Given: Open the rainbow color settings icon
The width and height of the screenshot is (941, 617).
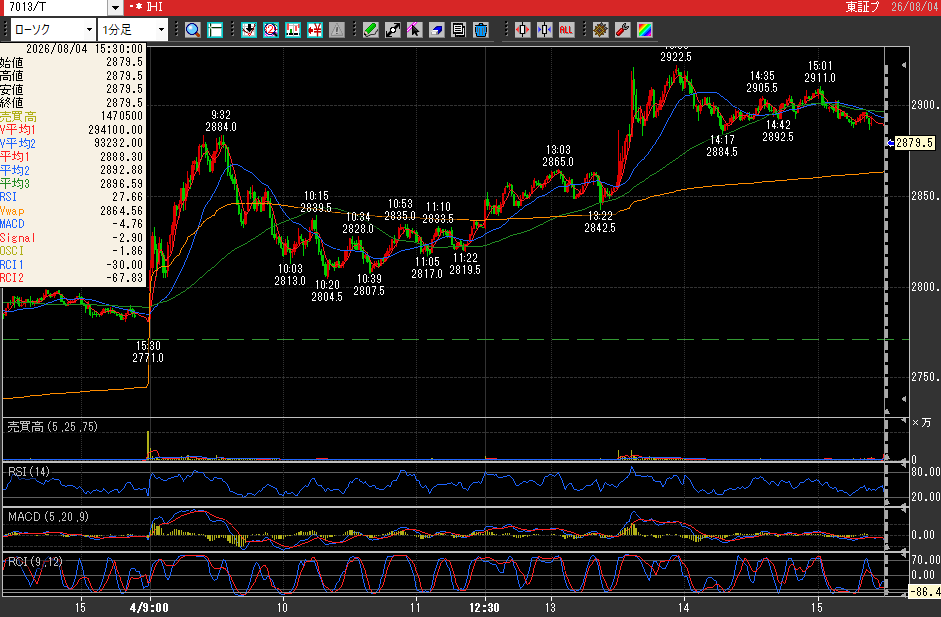Looking at the screenshot, I should click(645, 29).
